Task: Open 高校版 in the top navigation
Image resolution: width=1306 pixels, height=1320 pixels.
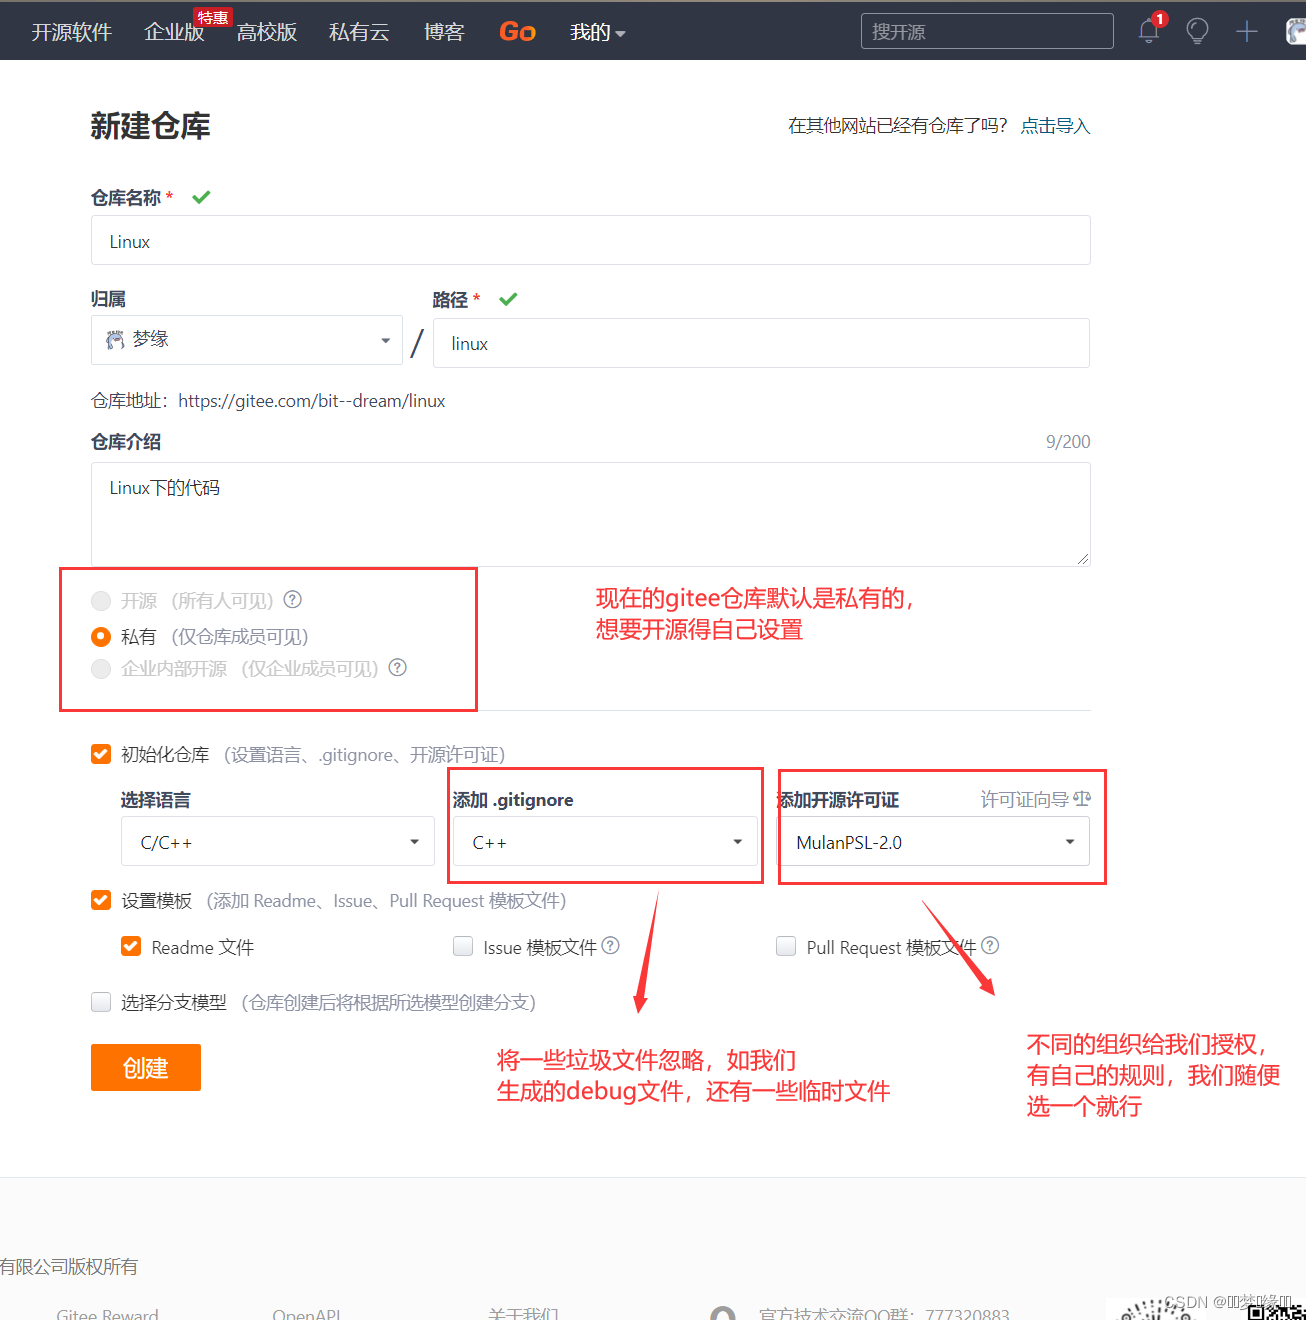Action: pos(267,32)
